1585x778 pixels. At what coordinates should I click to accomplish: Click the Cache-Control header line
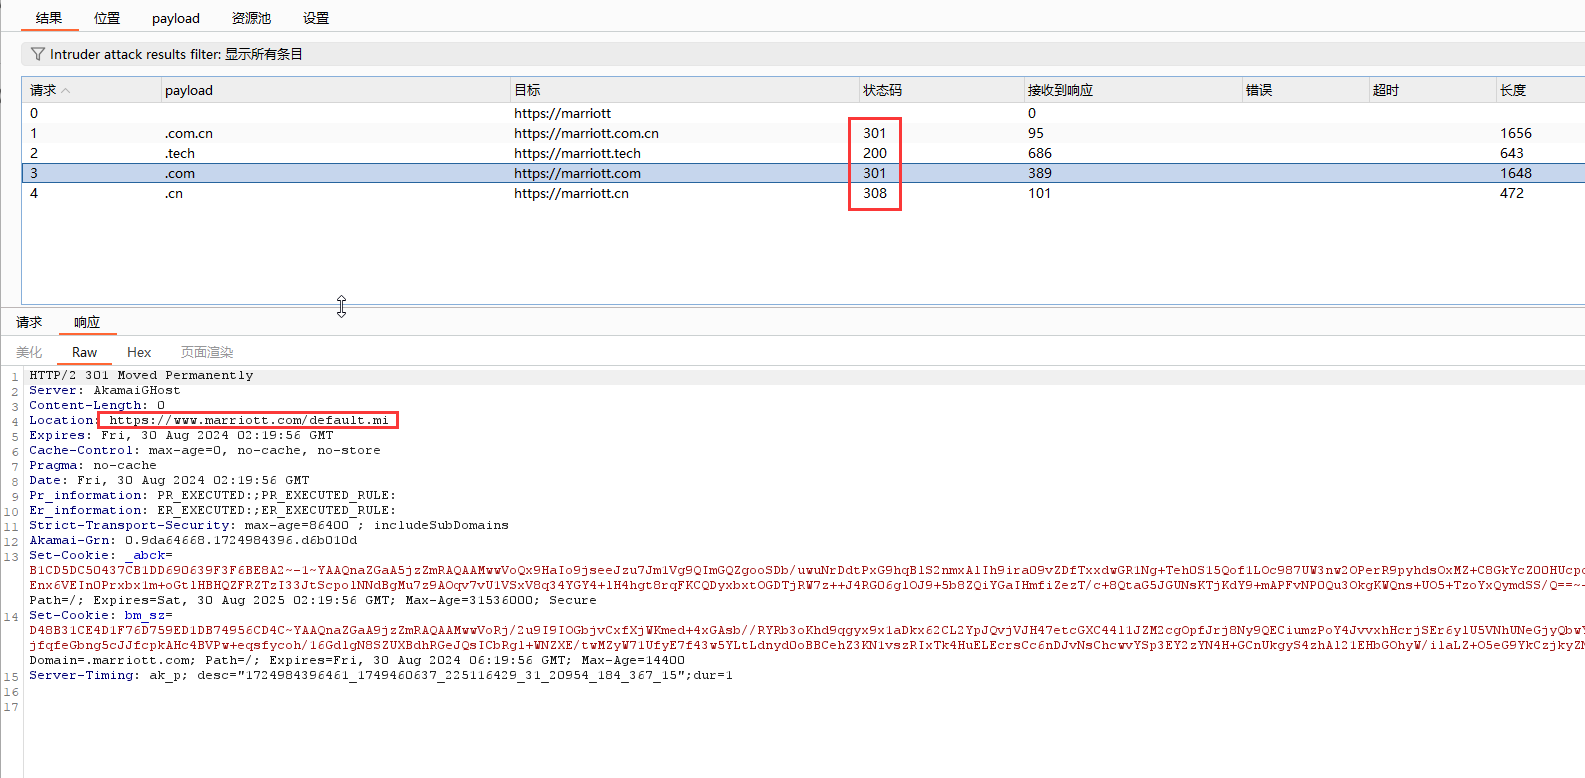click(x=205, y=450)
